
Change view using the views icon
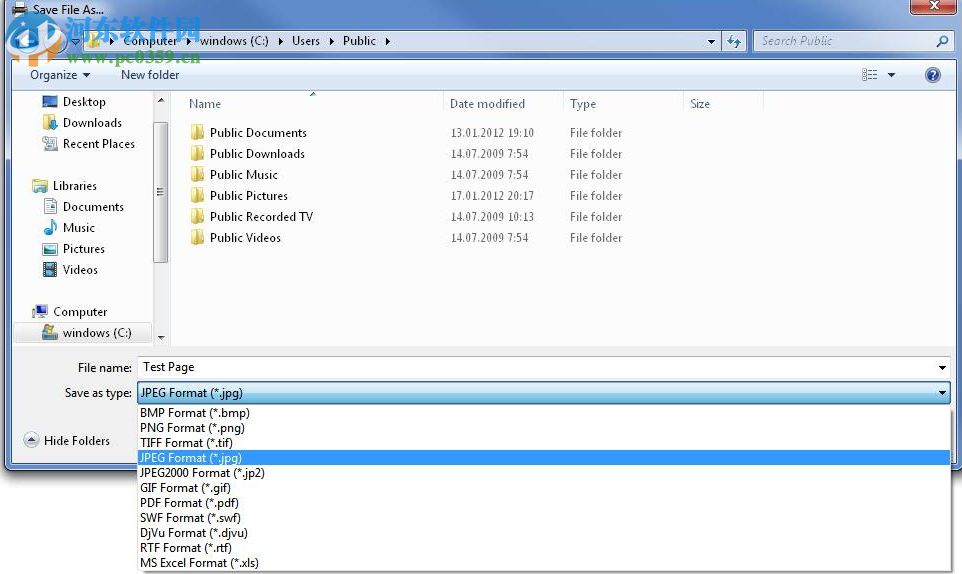pyautogui.click(x=869, y=75)
